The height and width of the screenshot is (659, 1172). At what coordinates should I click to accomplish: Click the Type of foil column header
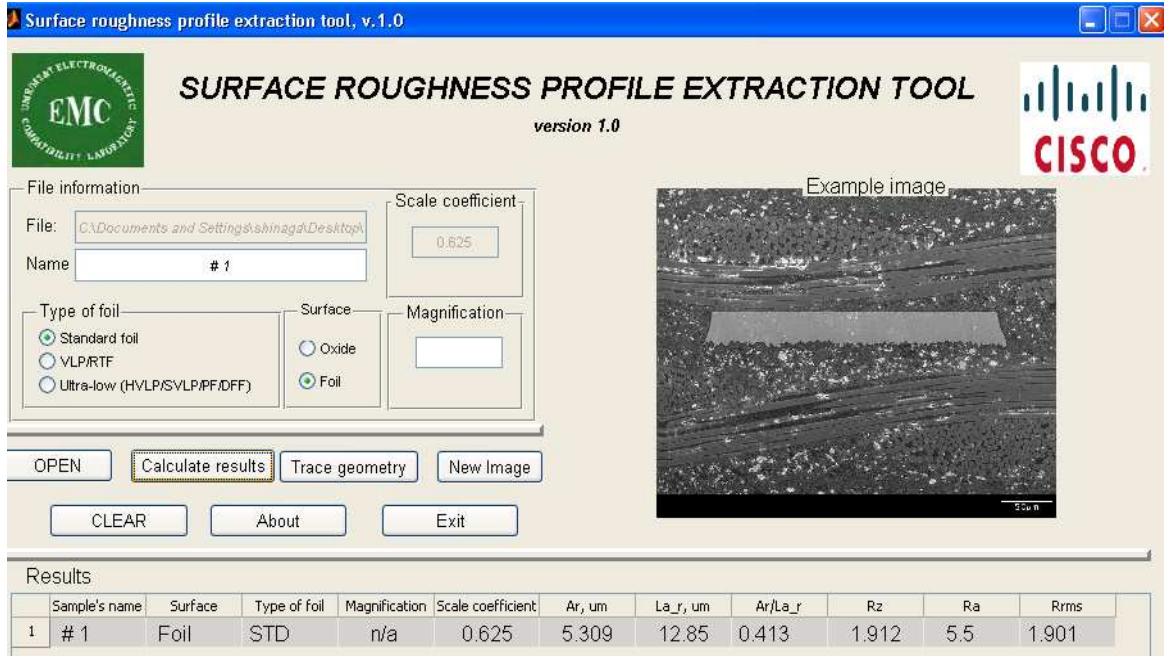click(290, 606)
